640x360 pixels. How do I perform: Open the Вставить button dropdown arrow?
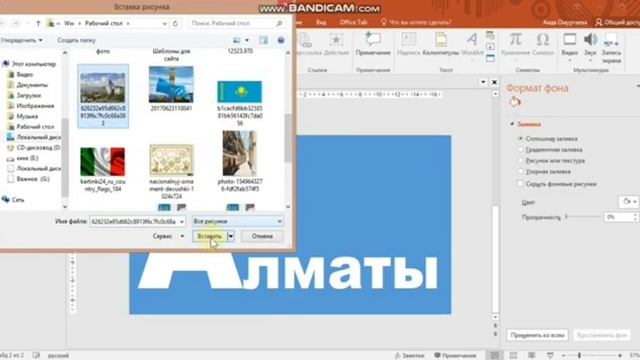pos(231,236)
